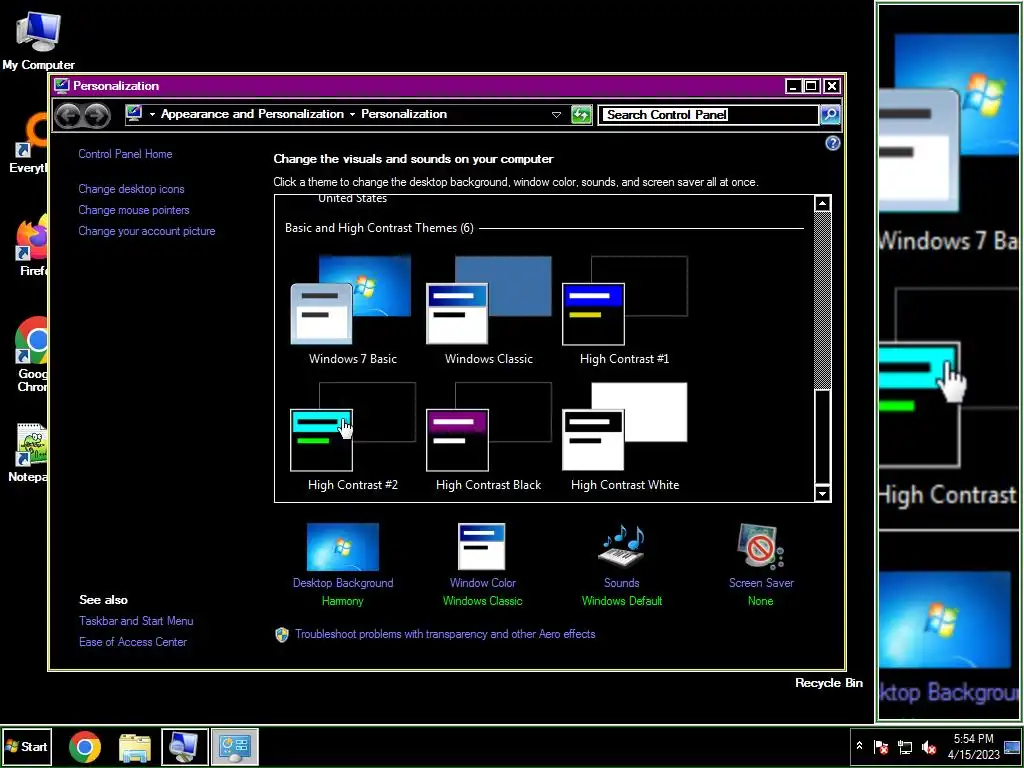Expand arrow before Personalization breadcrumb

pos(352,115)
